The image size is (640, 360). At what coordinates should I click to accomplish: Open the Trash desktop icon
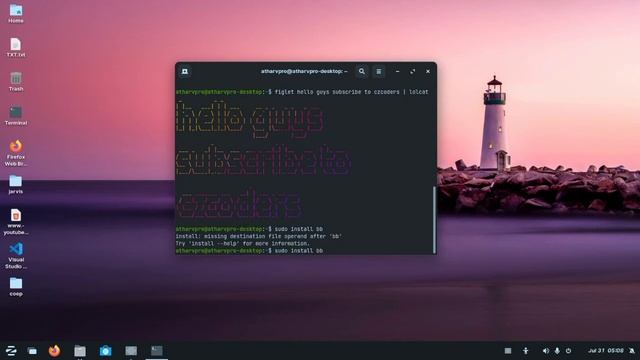click(x=16, y=82)
